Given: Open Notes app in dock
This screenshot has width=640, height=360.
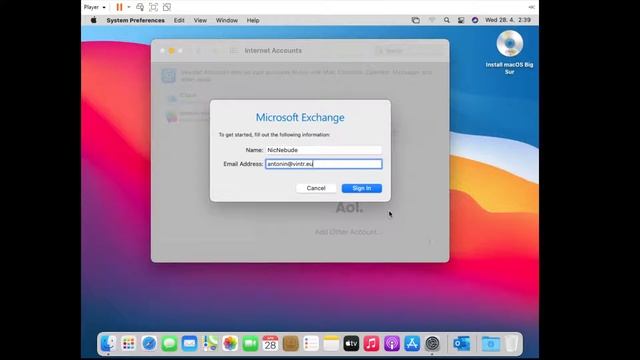Looking at the screenshot, I should click(331, 344).
